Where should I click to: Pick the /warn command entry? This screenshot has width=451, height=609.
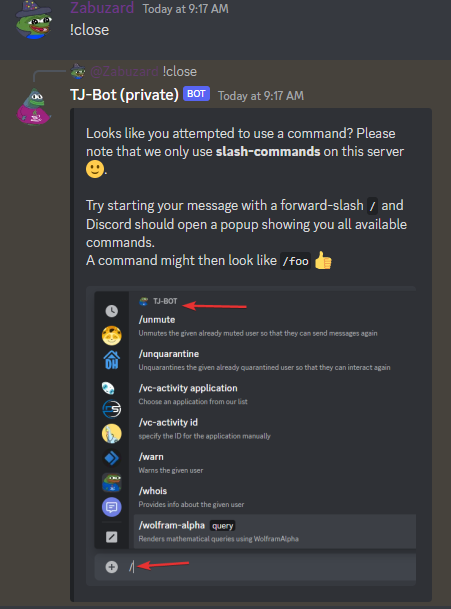coord(274,463)
